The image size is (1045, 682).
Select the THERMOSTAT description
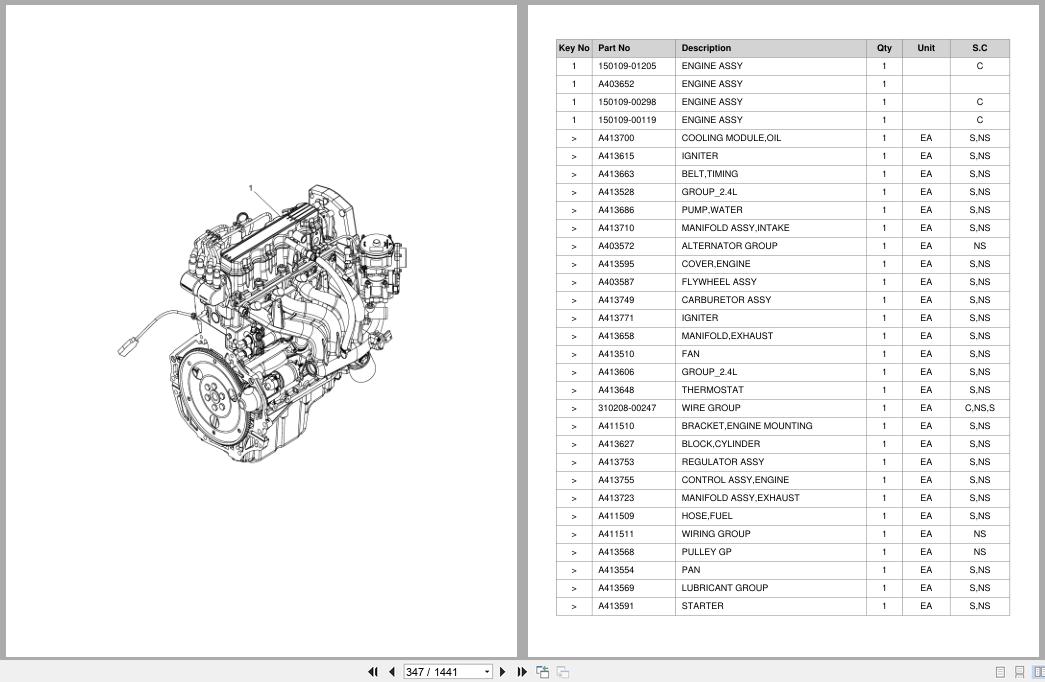click(x=712, y=390)
